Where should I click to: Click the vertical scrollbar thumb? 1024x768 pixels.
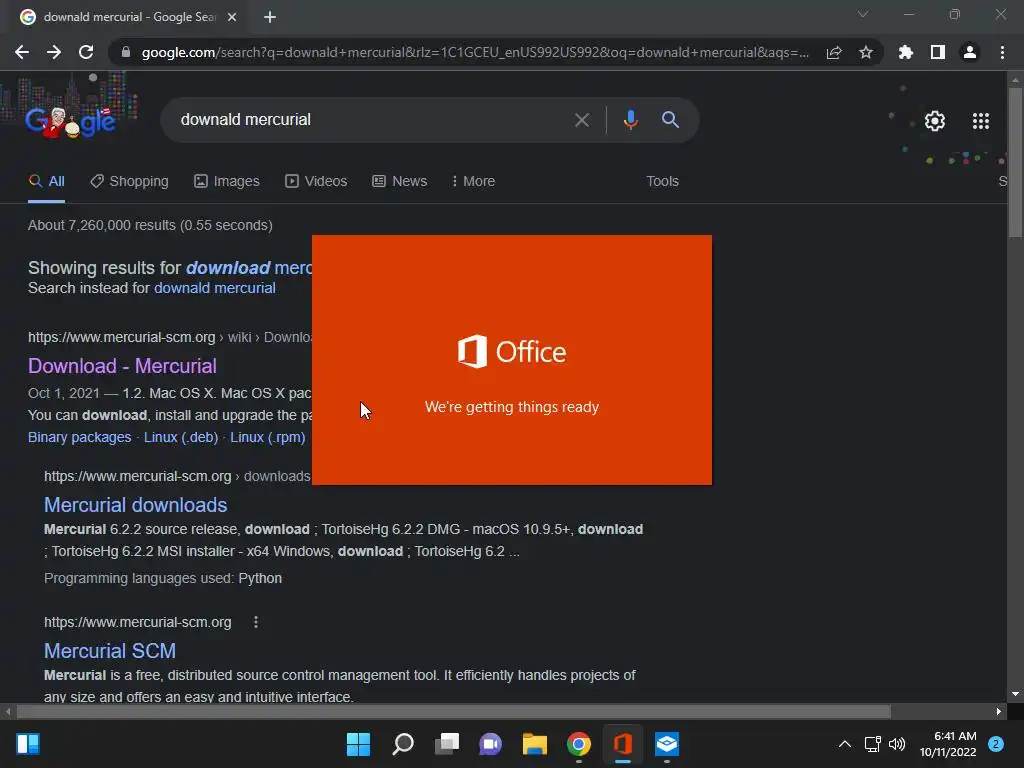click(1015, 162)
